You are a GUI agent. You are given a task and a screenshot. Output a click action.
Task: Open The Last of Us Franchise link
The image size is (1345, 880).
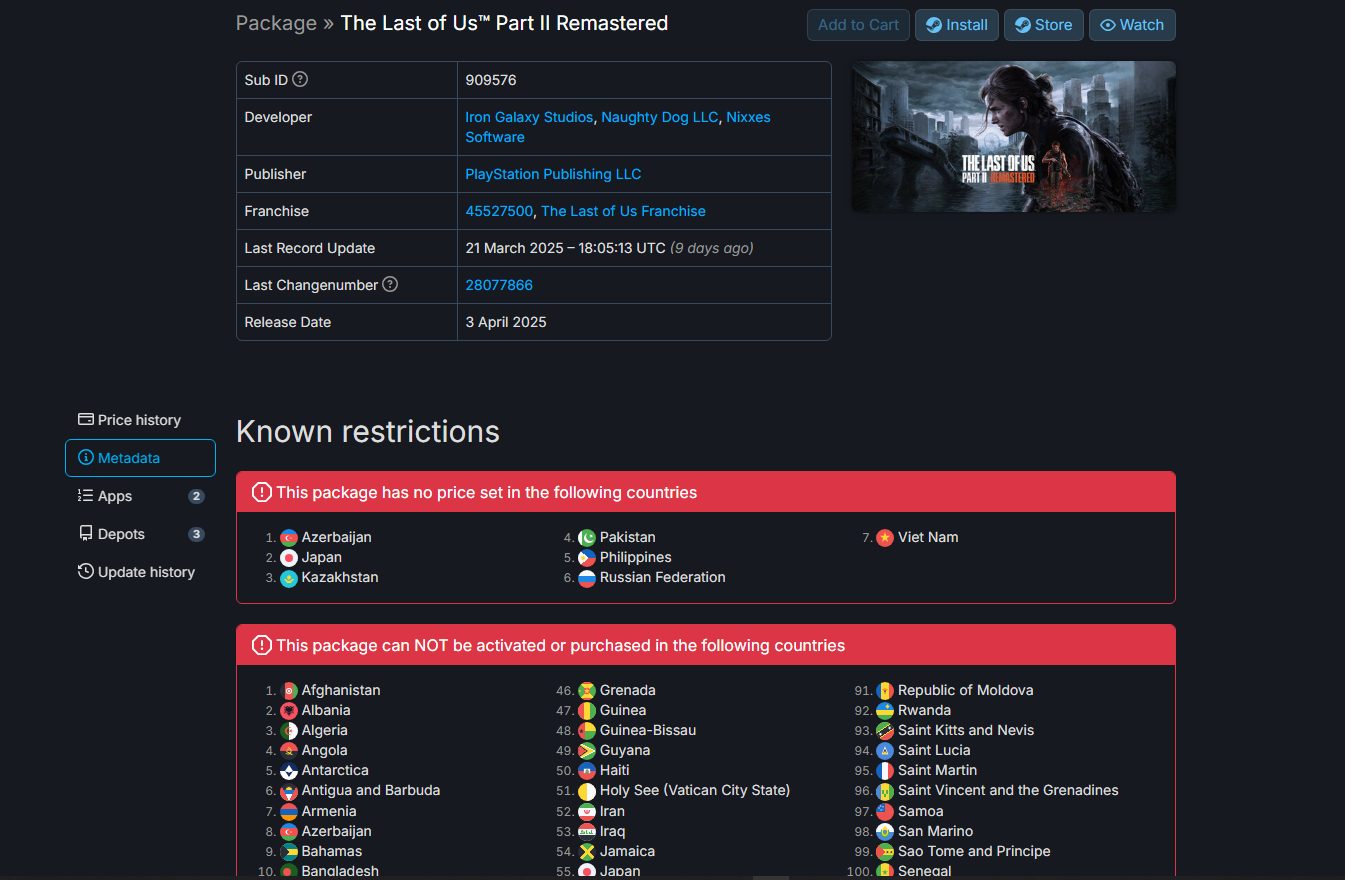(x=623, y=211)
